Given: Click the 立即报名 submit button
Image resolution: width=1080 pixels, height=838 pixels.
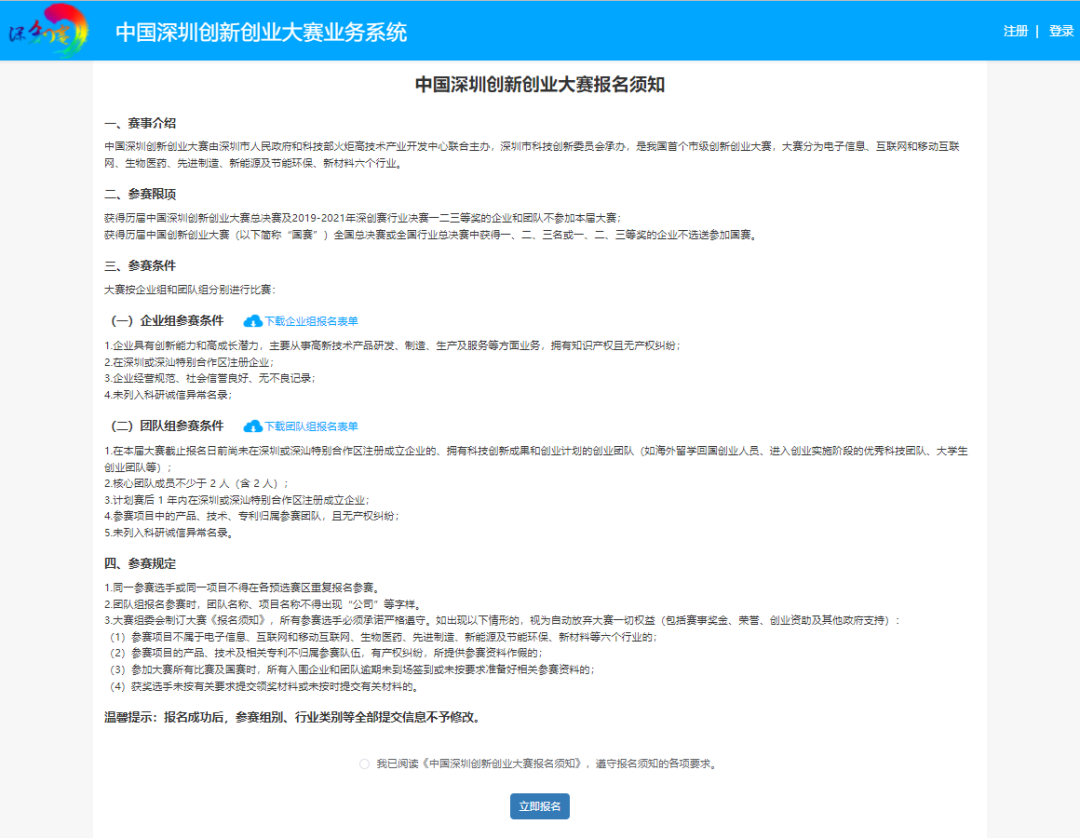Looking at the screenshot, I should coord(539,806).
